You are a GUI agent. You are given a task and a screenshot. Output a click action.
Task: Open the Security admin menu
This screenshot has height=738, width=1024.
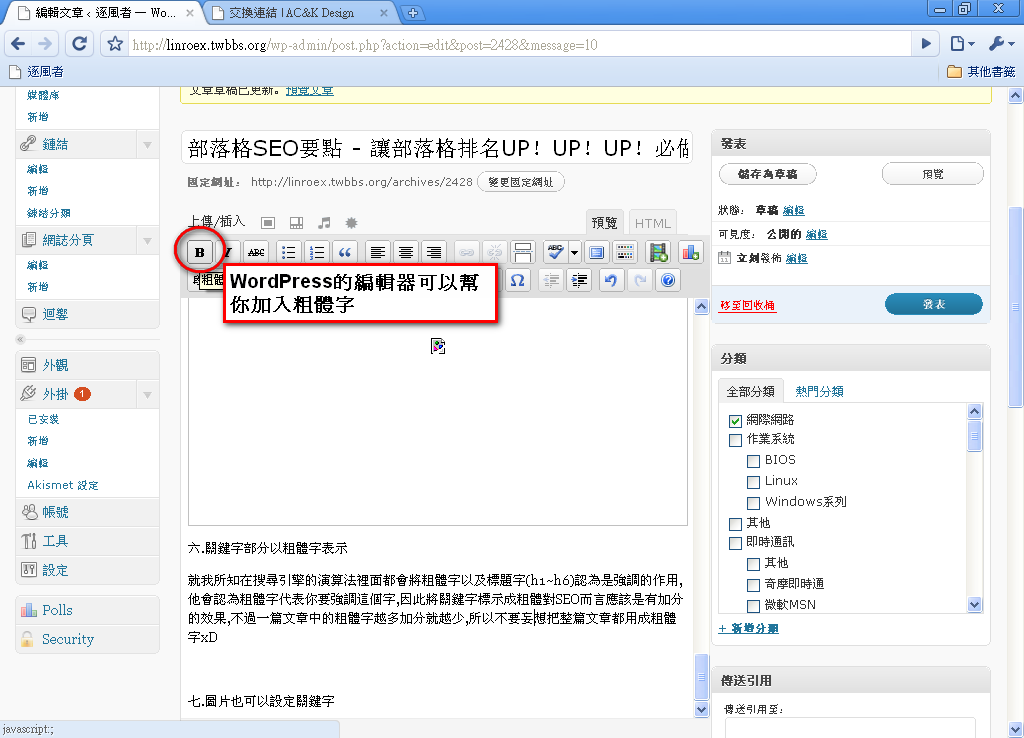[88, 639]
